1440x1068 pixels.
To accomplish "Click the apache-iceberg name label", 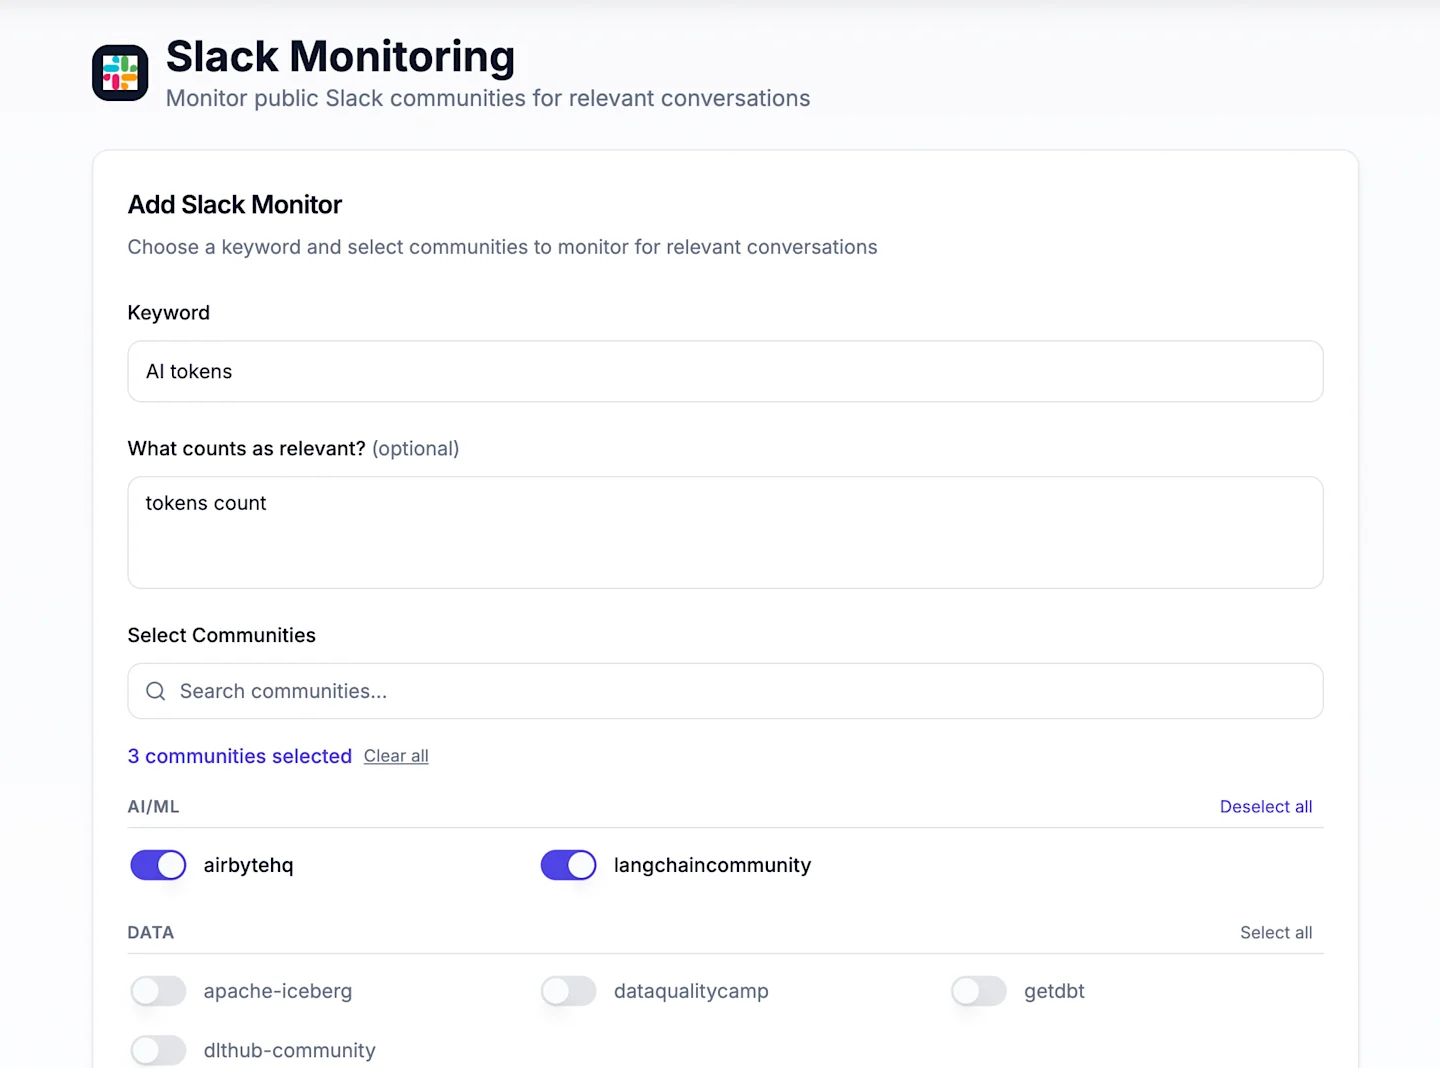I will click(x=278, y=991).
